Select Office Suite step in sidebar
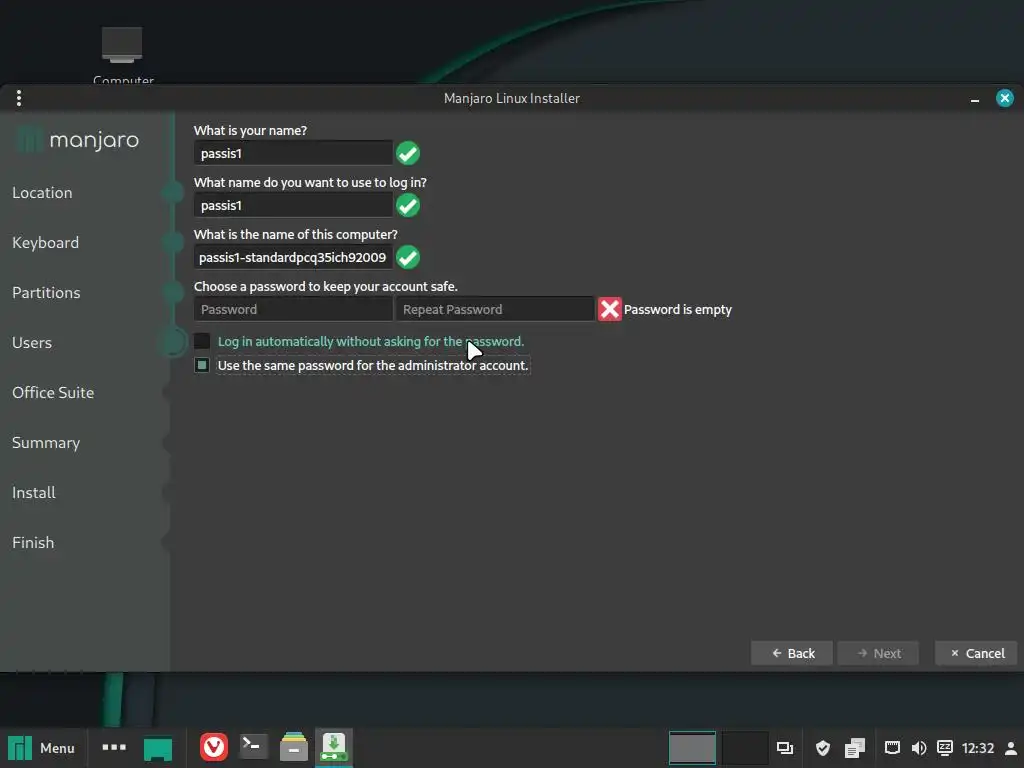The width and height of the screenshot is (1024, 768). [x=53, y=392]
